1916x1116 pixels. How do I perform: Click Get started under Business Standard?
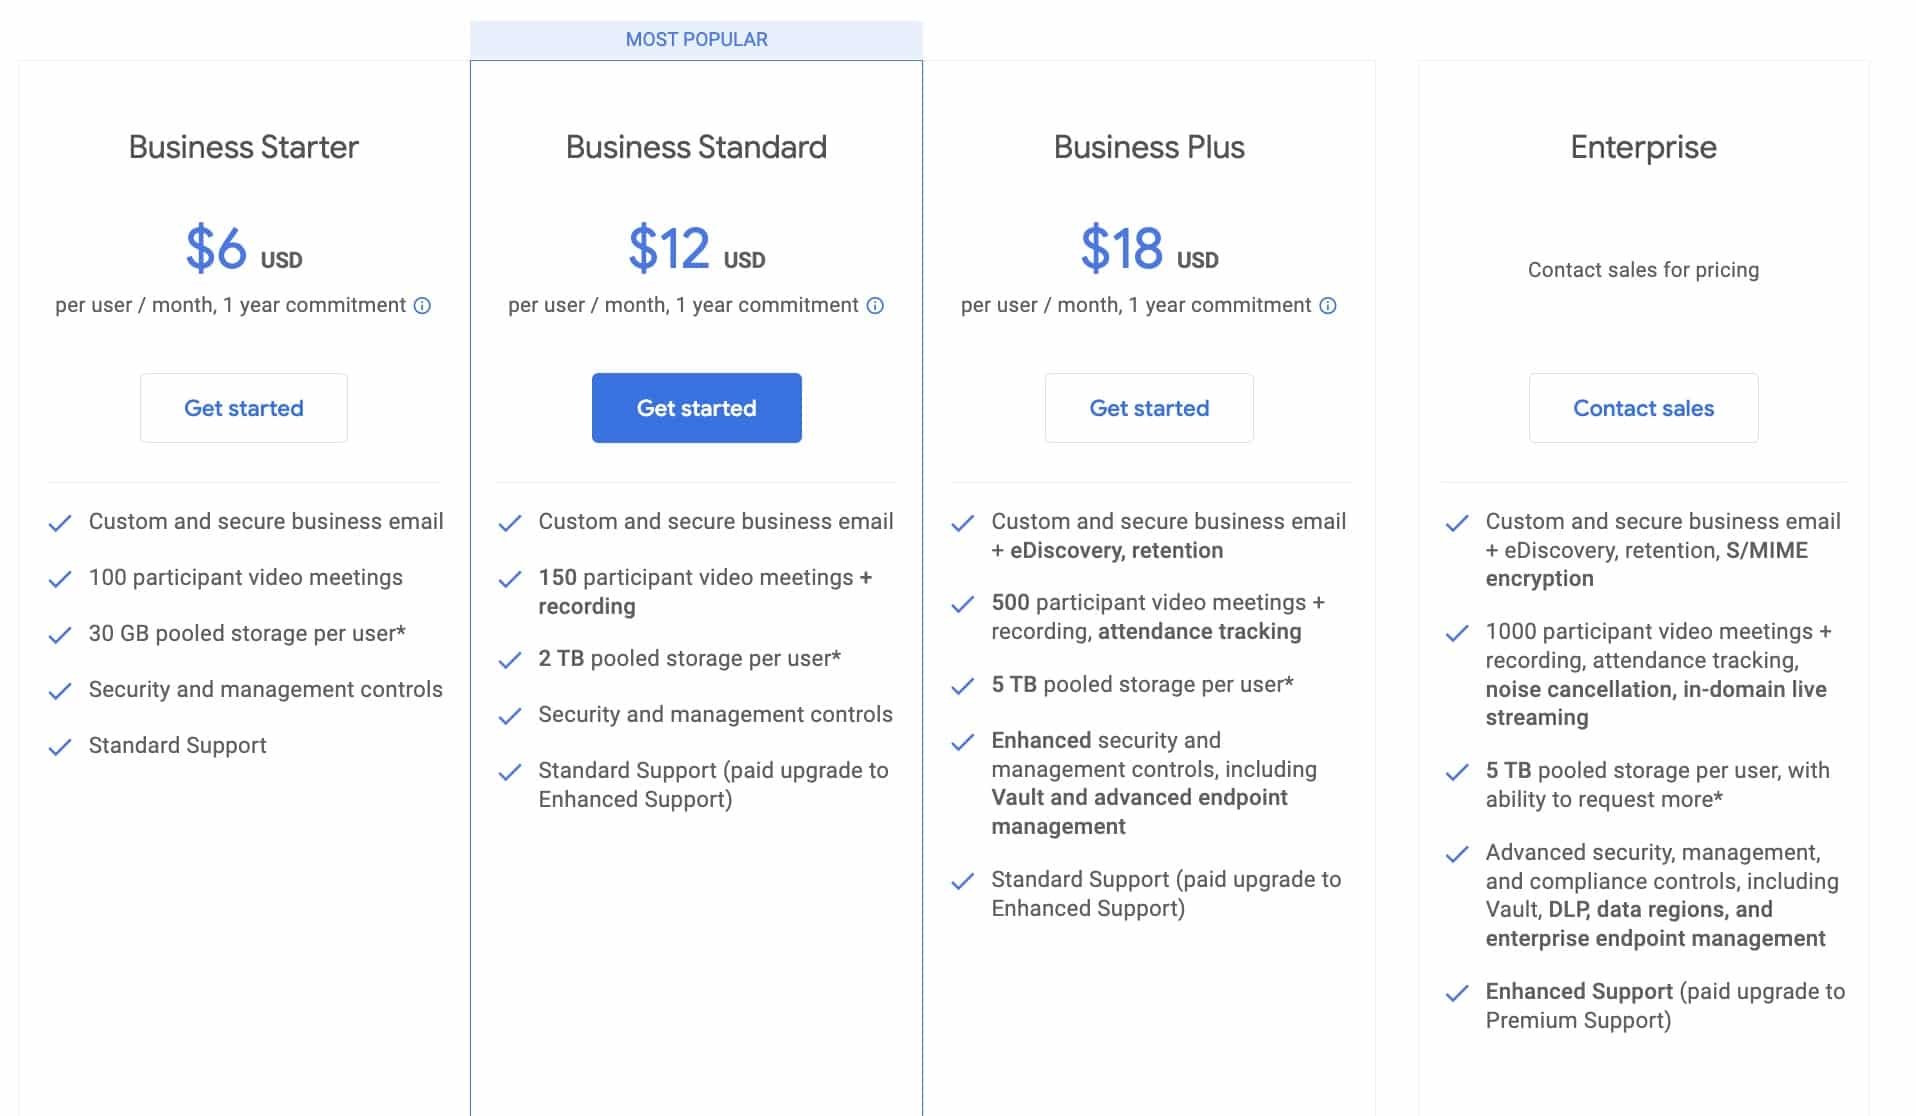tap(696, 407)
